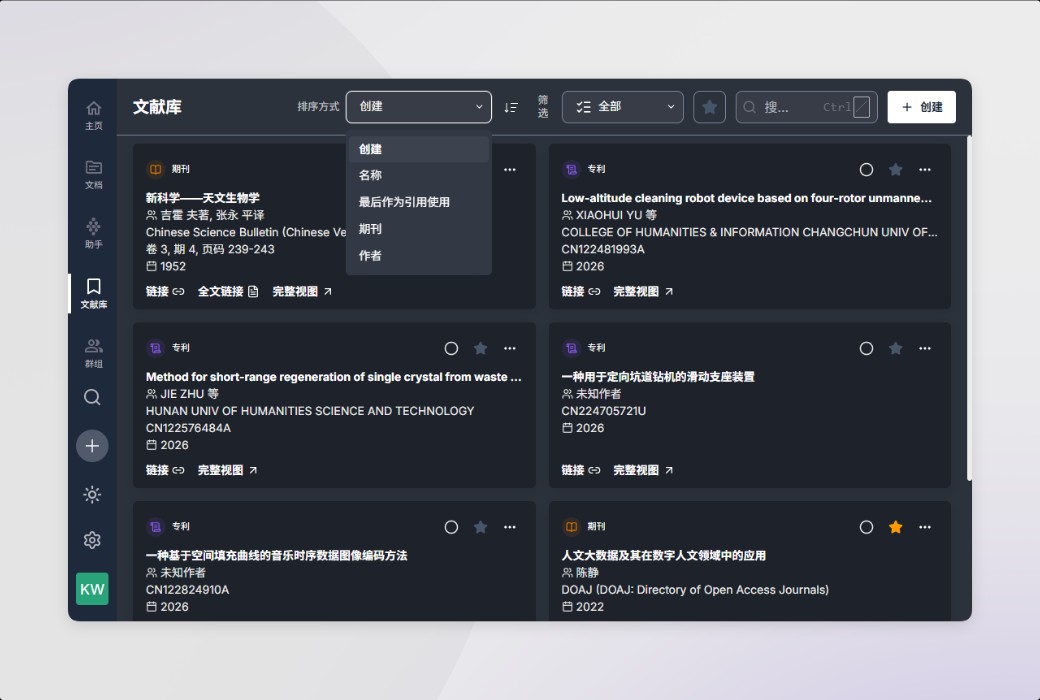Screen dimensions: 1040x700
Task: Select the 文献库 library bookmark icon
Action: pos(94,293)
